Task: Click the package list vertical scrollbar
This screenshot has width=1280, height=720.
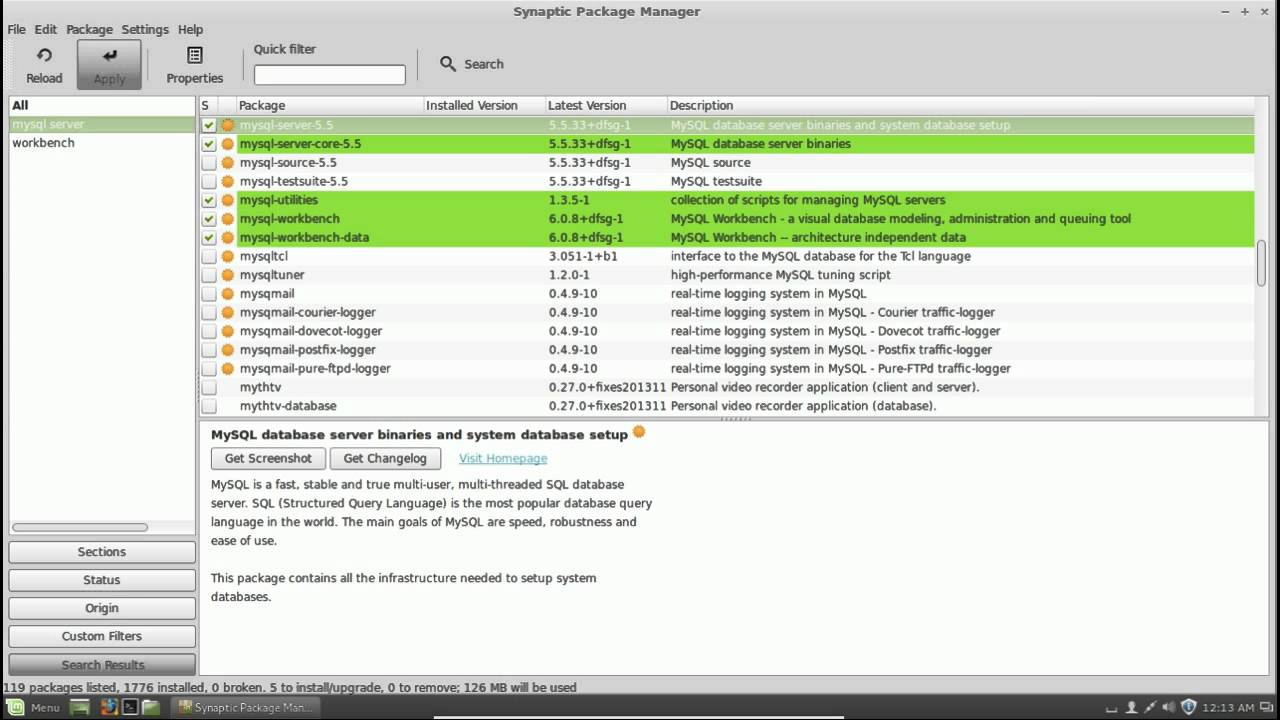Action: point(1262,264)
